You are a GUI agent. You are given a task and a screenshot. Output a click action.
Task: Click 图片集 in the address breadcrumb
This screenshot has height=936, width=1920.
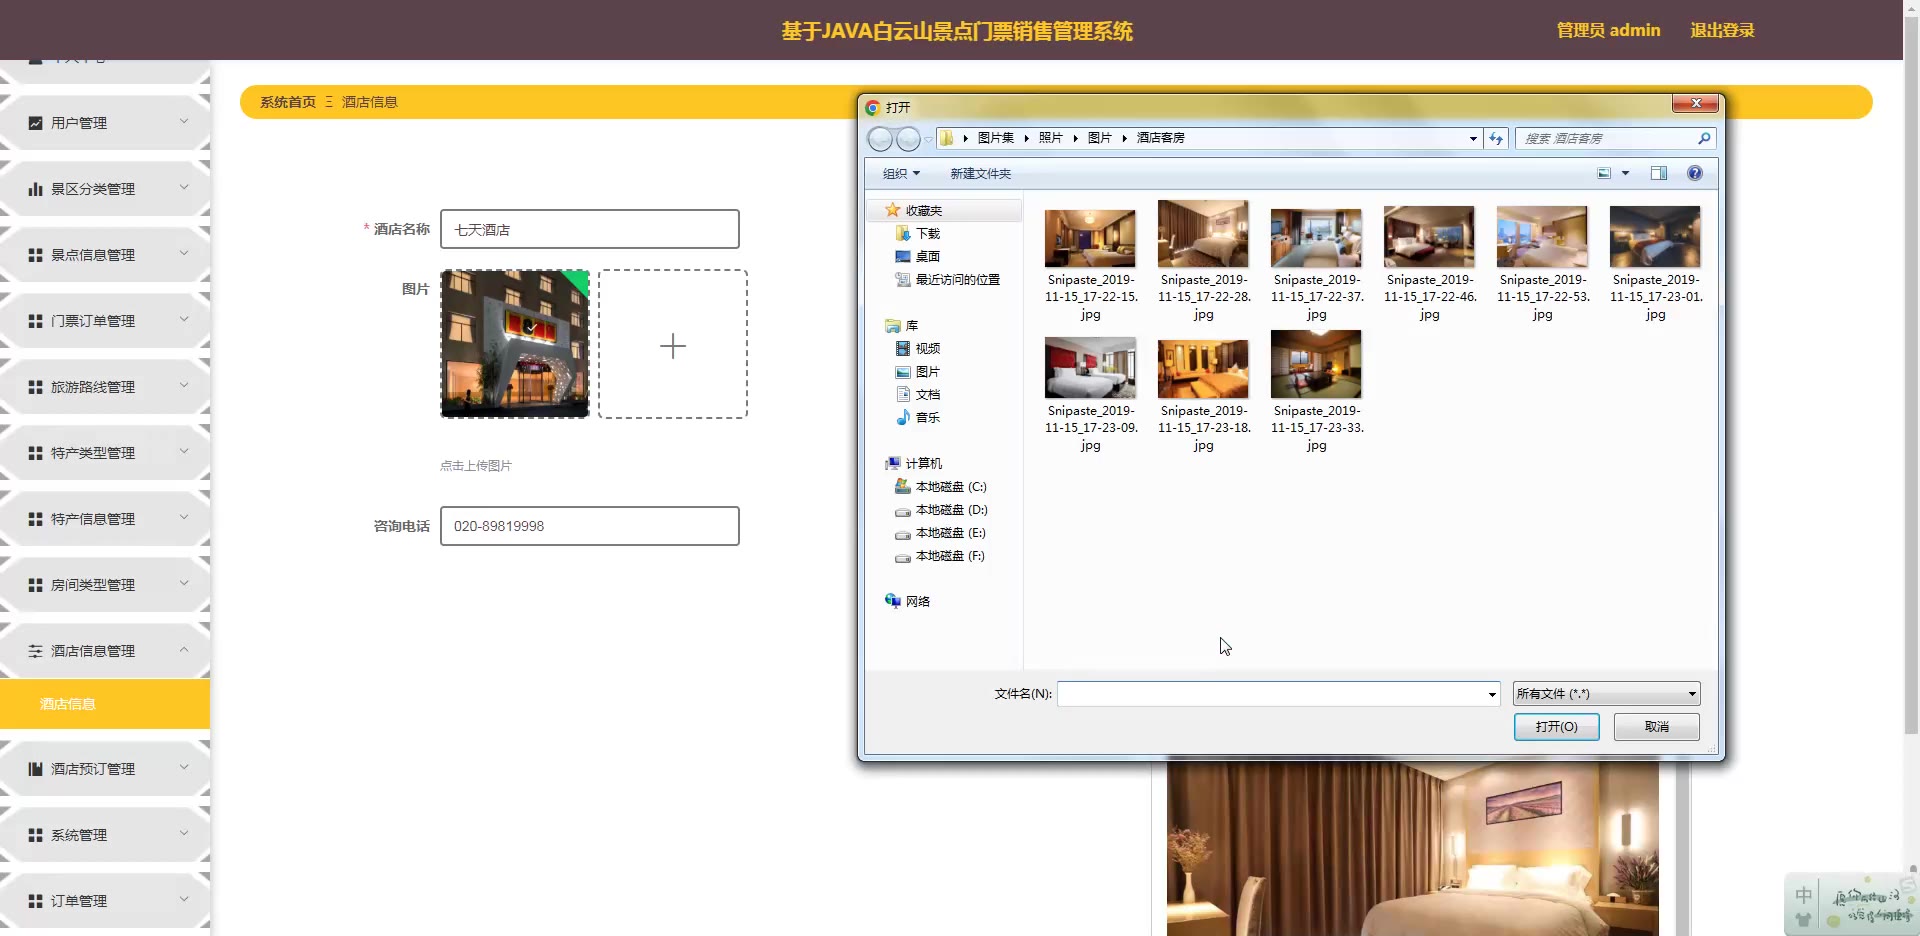tap(995, 138)
